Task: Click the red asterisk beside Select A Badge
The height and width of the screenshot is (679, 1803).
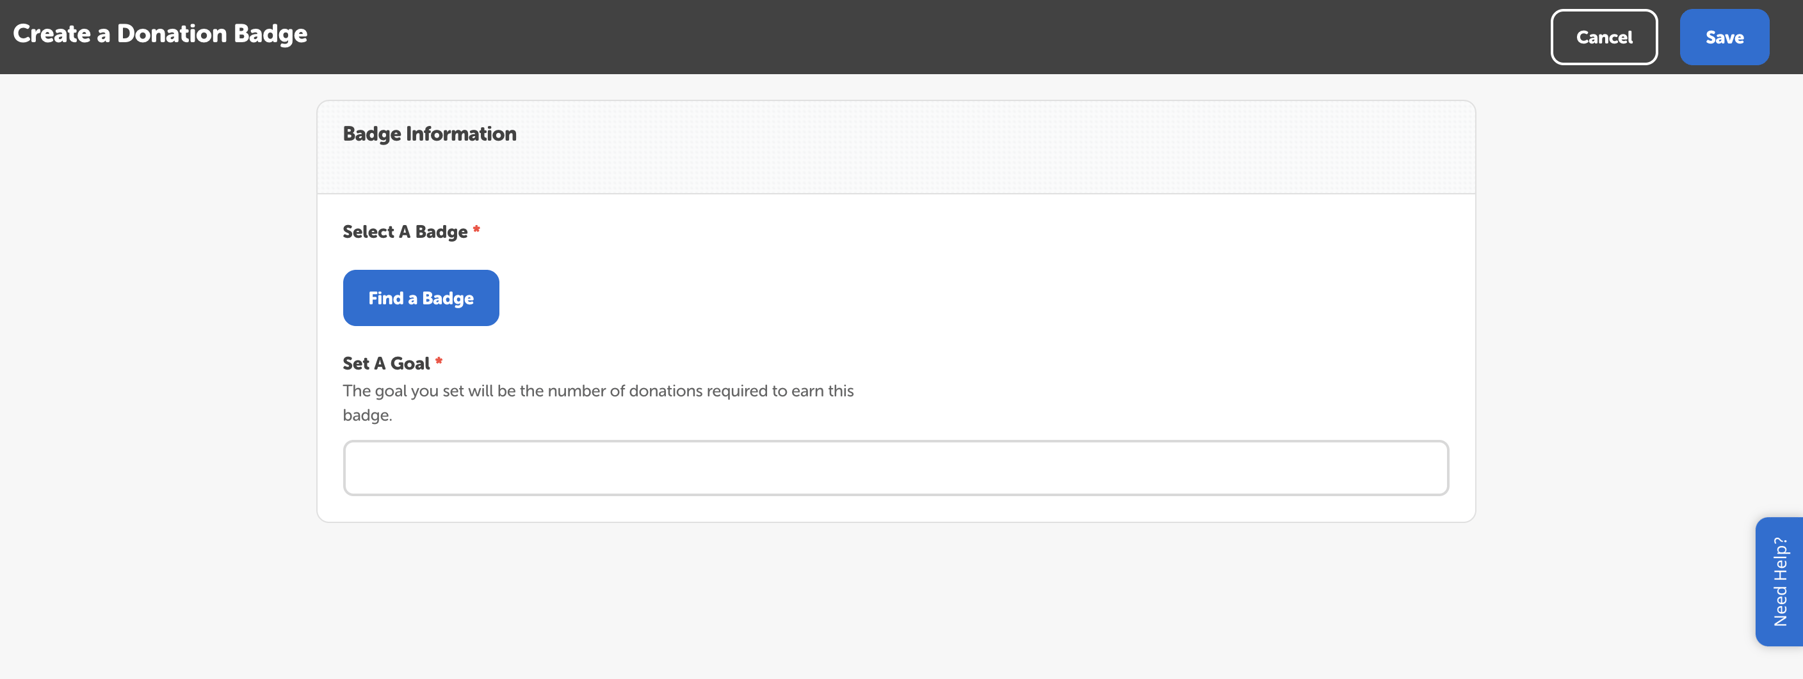Action: 476,231
